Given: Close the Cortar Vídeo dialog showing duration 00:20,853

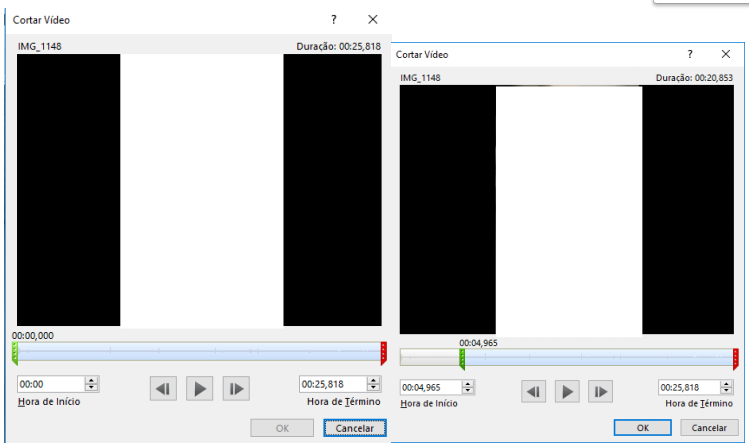Looking at the screenshot, I should coord(726,55).
